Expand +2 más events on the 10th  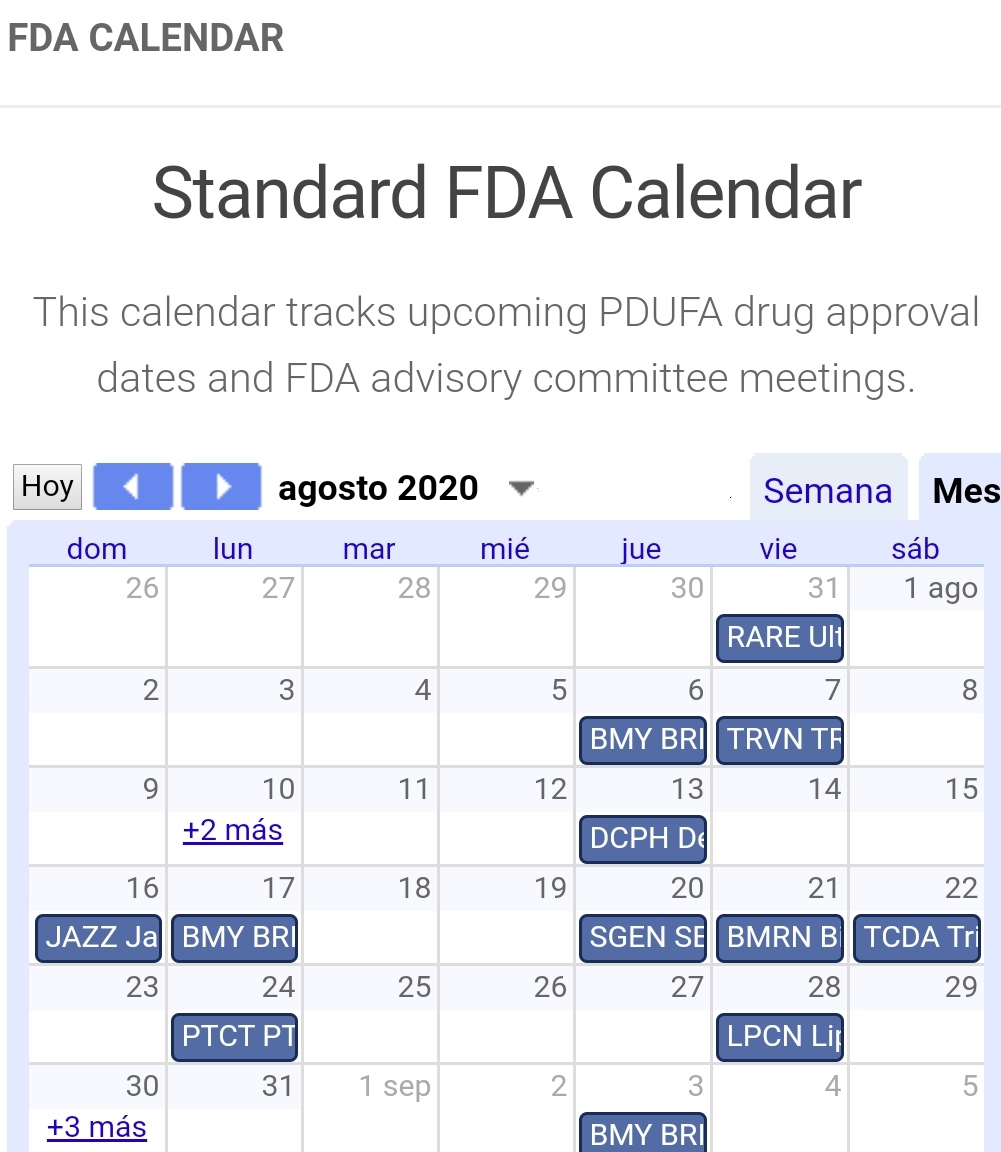(233, 830)
